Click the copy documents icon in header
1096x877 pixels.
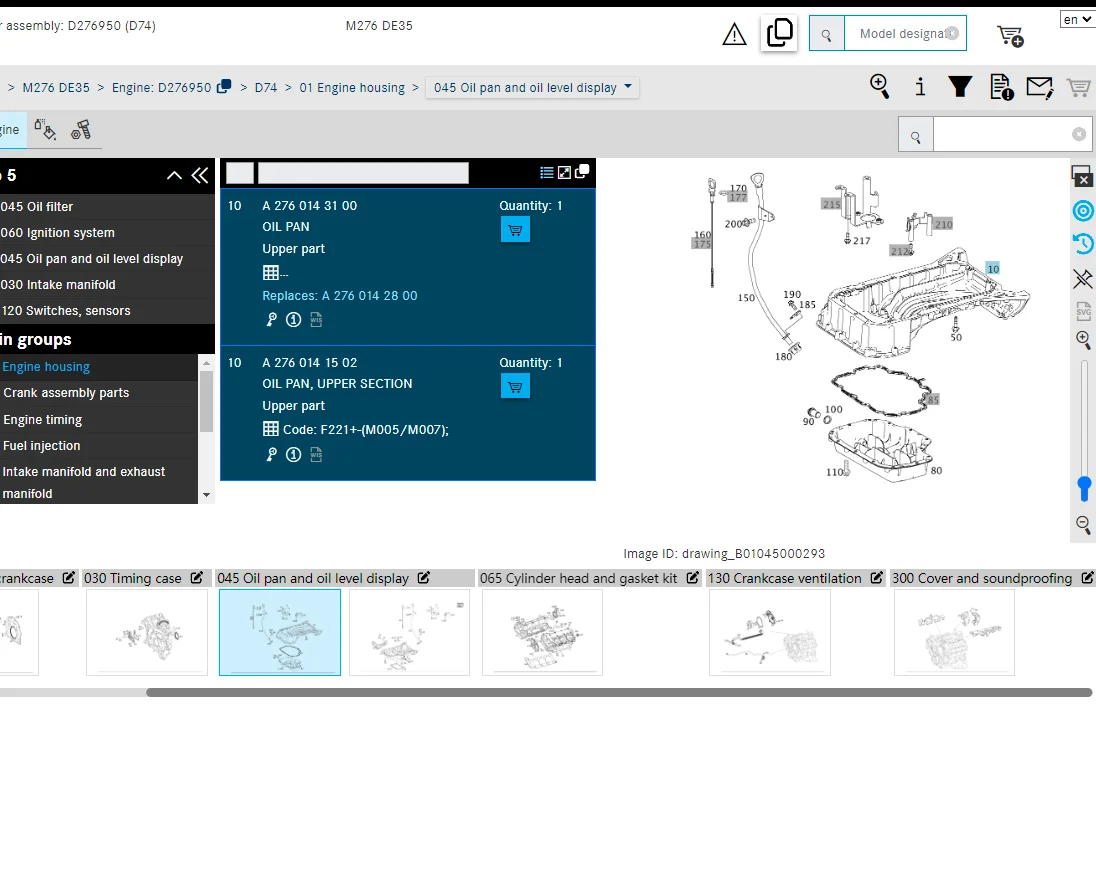pos(779,33)
